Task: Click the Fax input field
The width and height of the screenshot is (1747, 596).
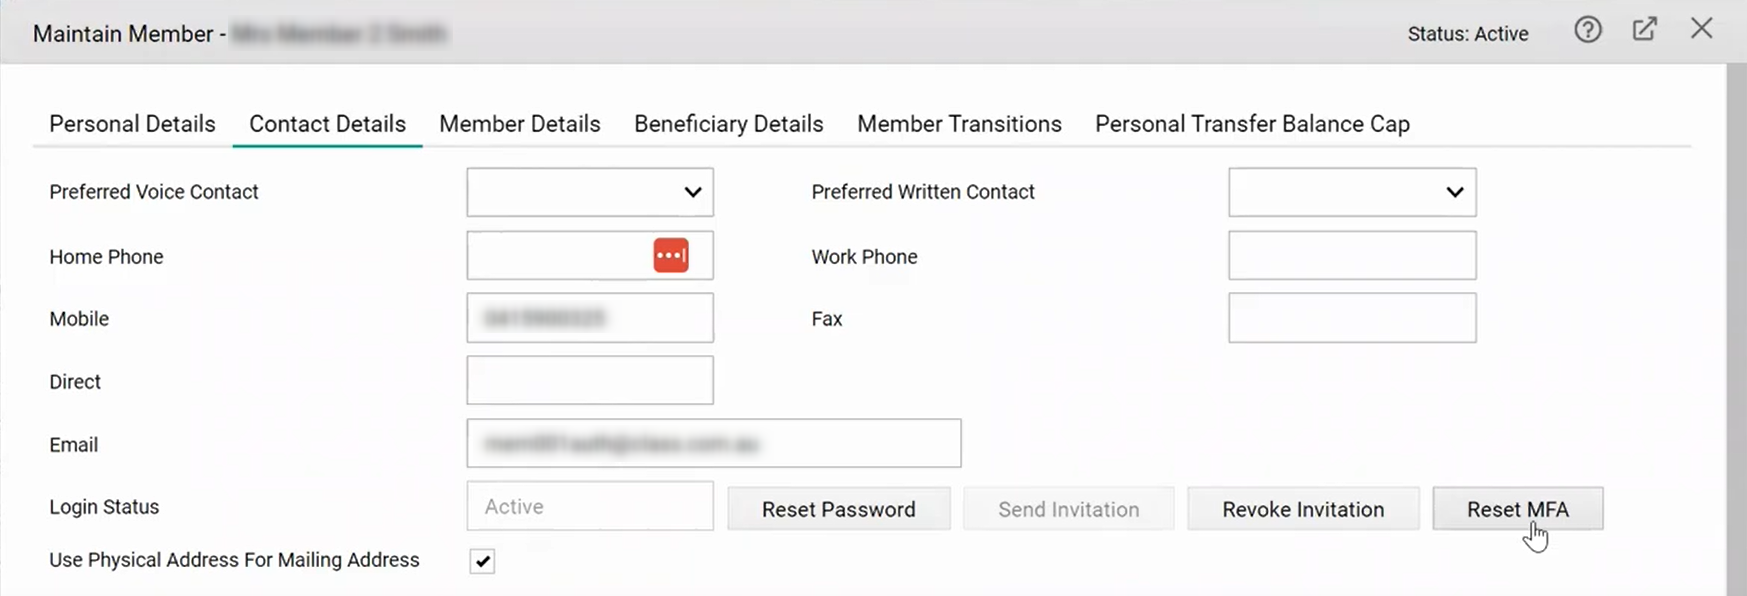Action: click(1351, 318)
